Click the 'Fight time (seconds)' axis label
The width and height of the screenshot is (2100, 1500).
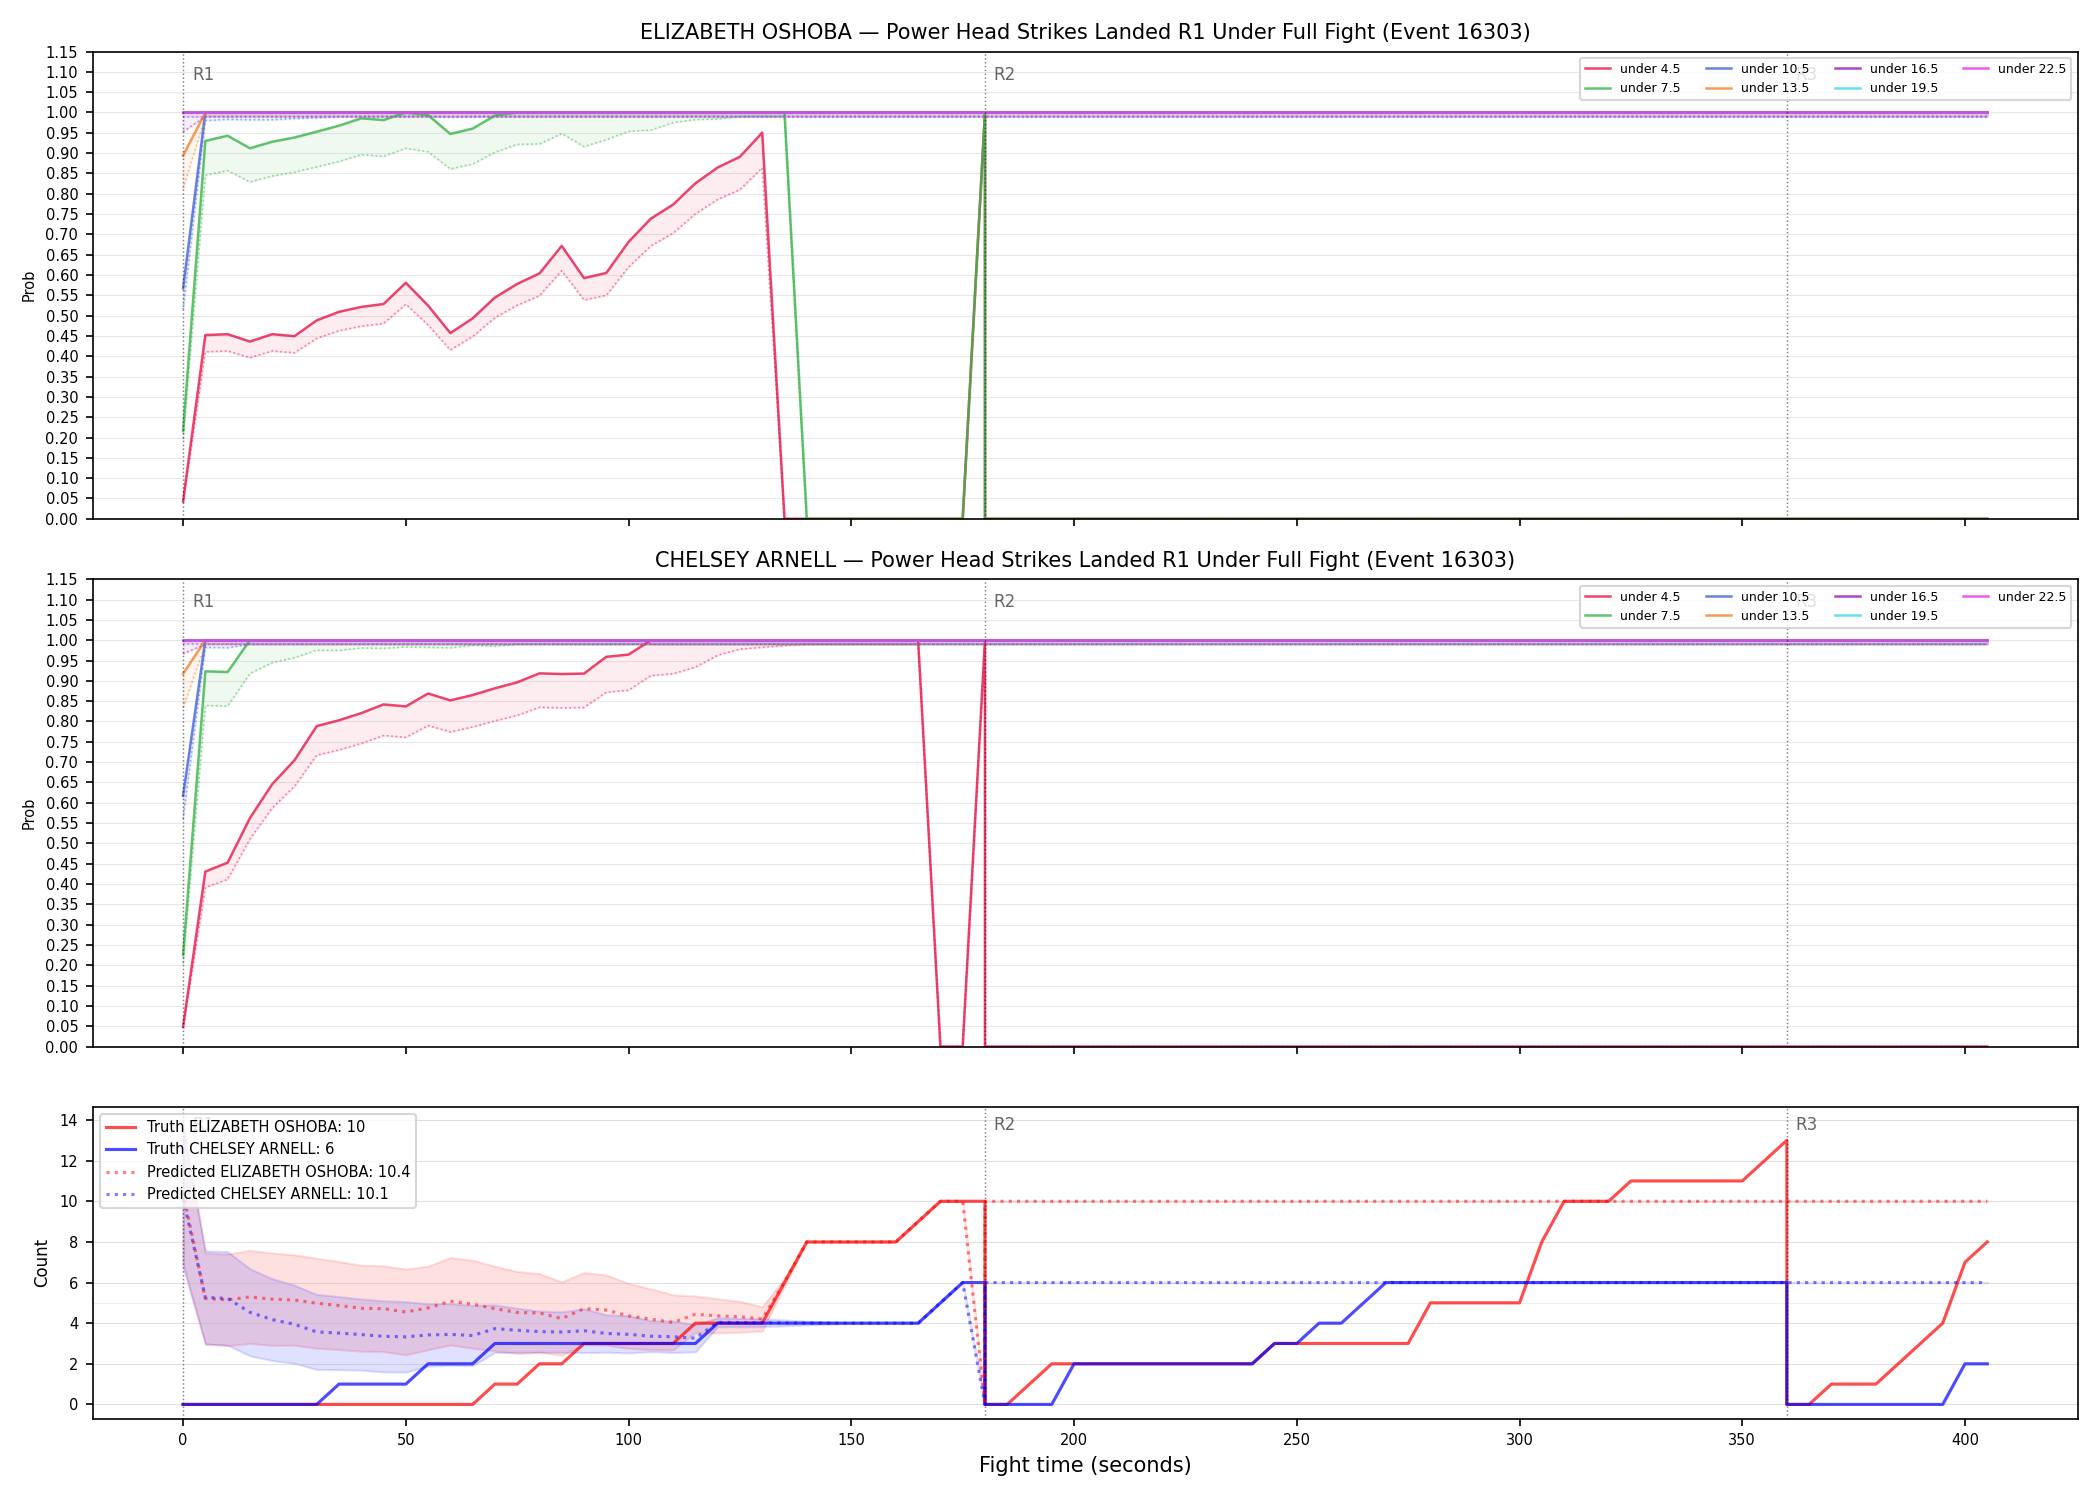[x=1085, y=1465]
